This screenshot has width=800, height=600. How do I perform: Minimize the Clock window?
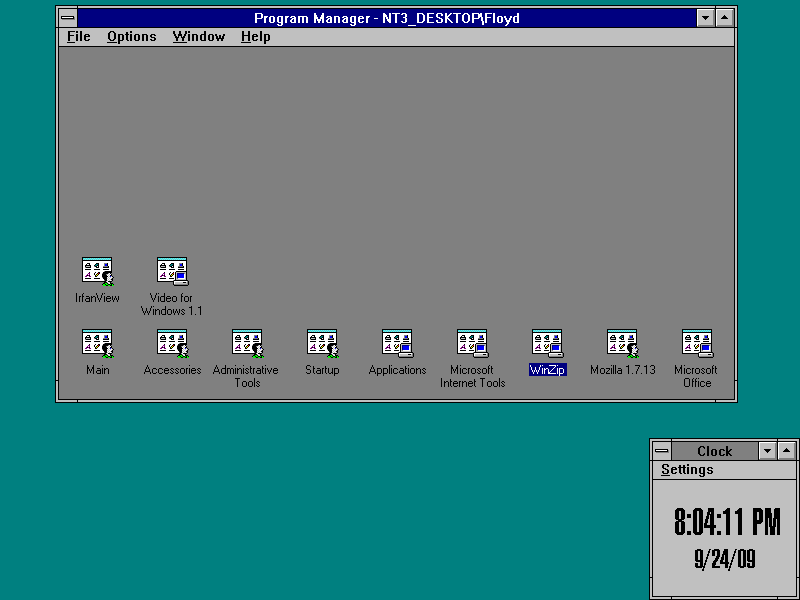(767, 451)
